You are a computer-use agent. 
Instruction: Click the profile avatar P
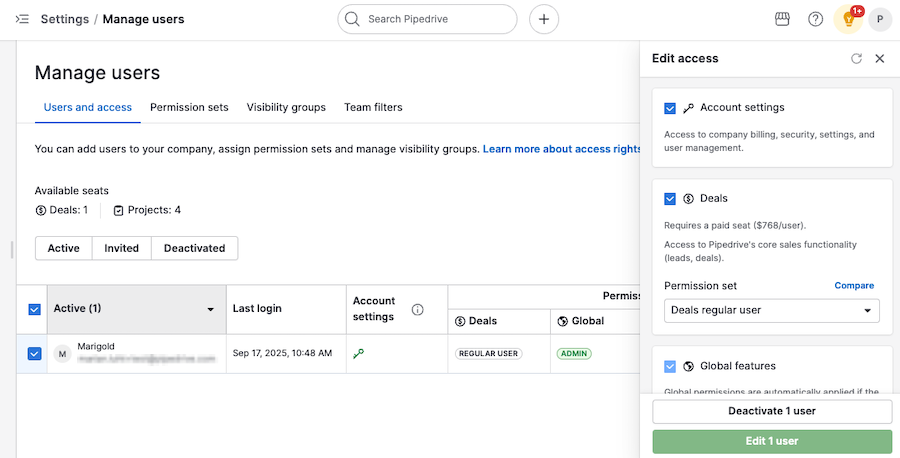pyautogui.click(x=880, y=19)
